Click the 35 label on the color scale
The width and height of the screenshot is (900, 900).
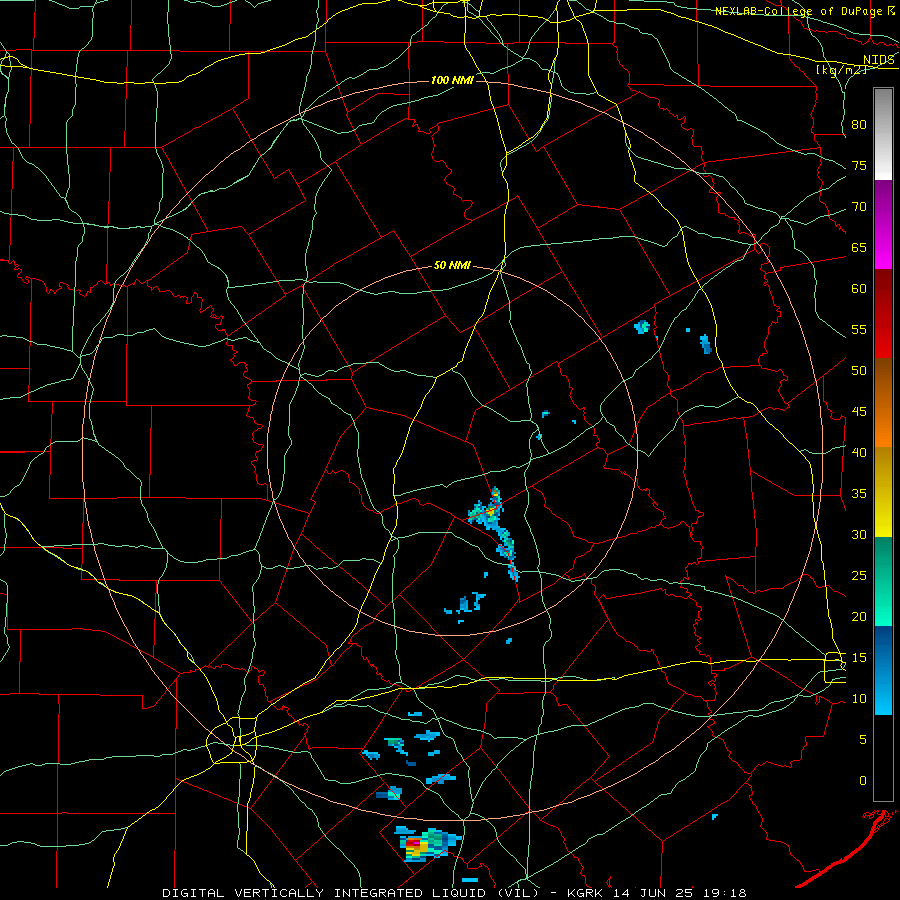click(859, 494)
